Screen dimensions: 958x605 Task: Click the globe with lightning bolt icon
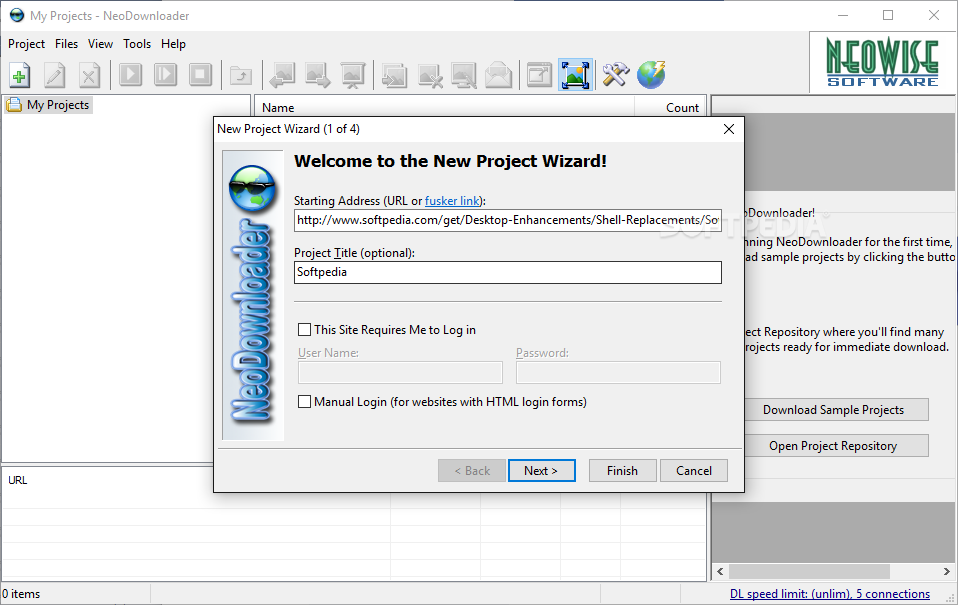click(651, 75)
